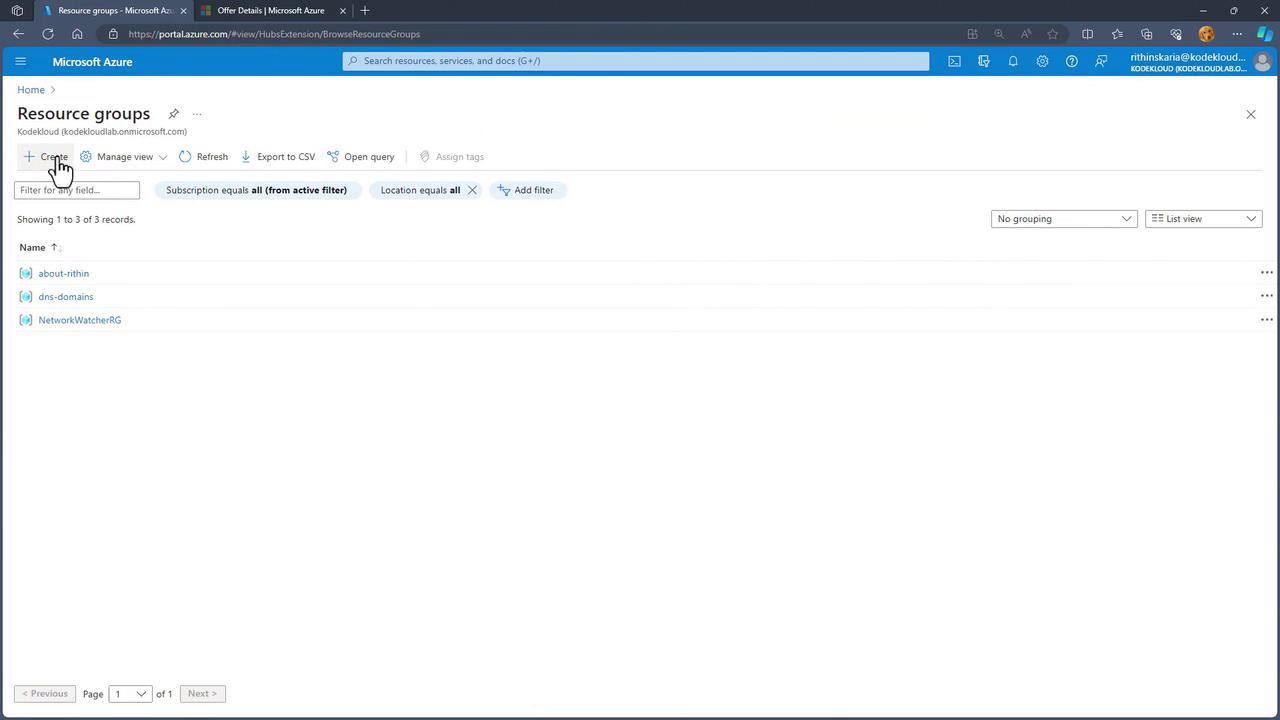Open the dns-domains resource group
The height and width of the screenshot is (720, 1280).
(66, 296)
